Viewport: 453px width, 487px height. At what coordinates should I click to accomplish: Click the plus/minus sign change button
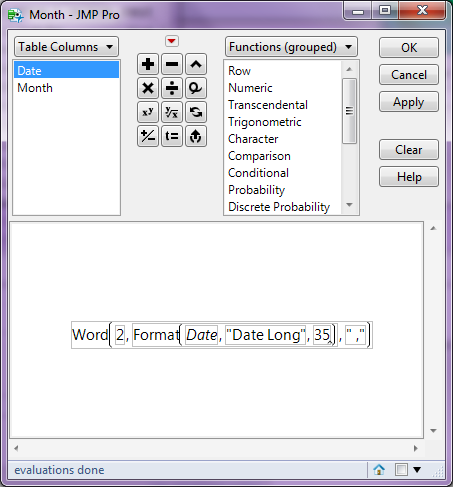(x=148, y=136)
